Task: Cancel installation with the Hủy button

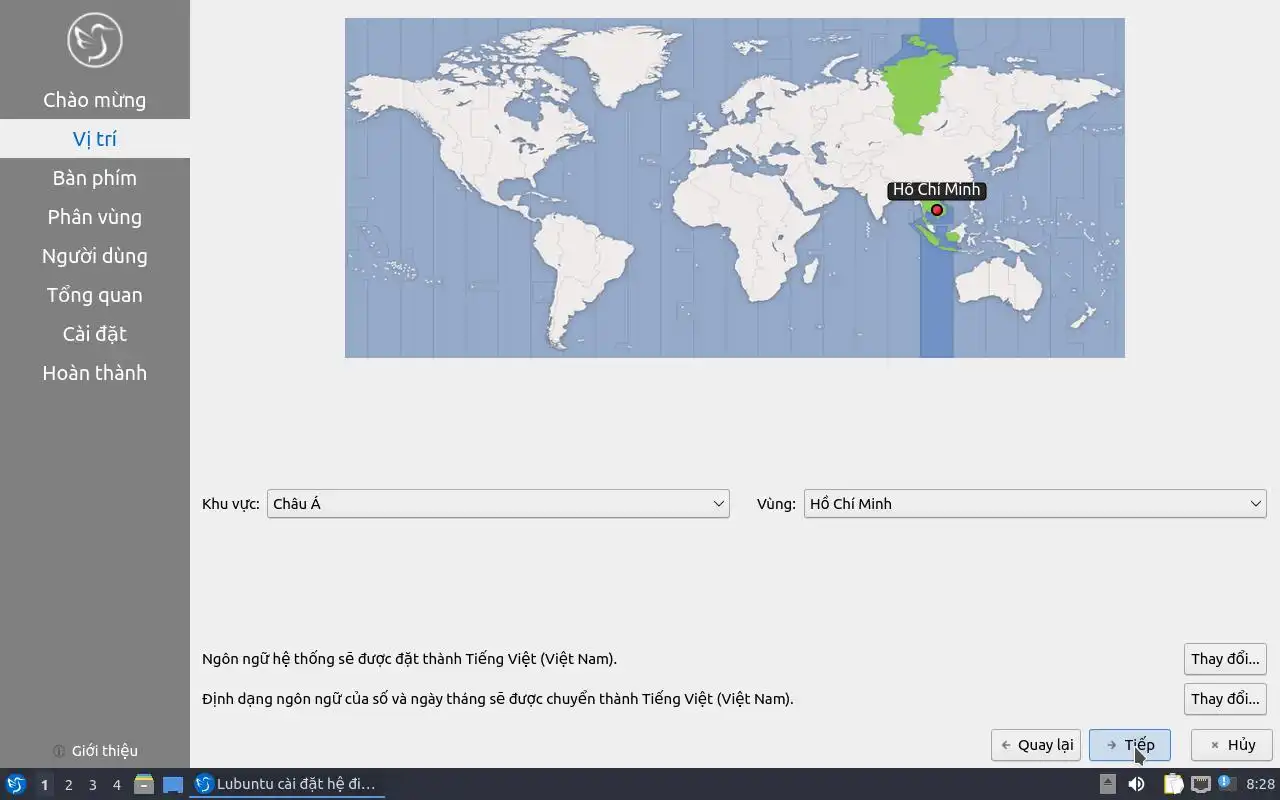Action: pos(1231,745)
